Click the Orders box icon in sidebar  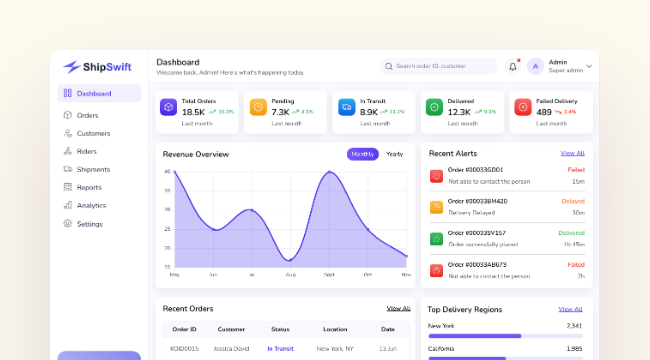click(x=68, y=115)
